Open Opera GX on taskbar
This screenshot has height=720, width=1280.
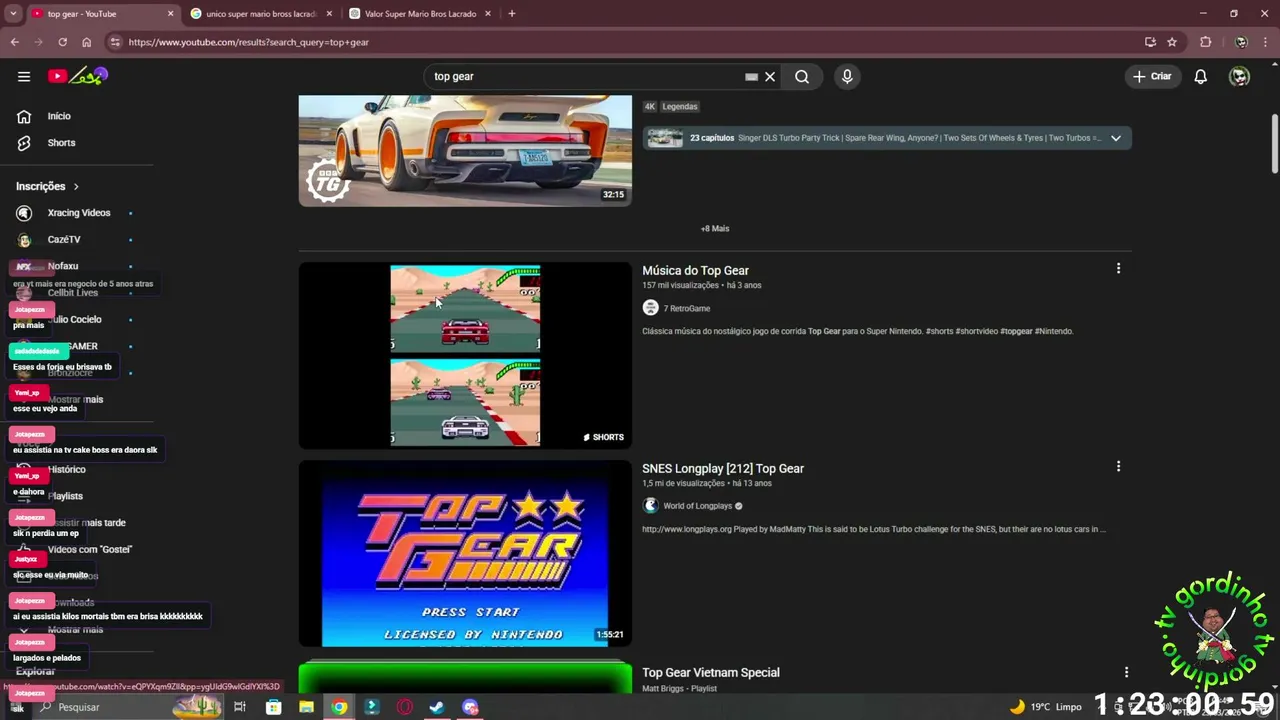coord(405,707)
